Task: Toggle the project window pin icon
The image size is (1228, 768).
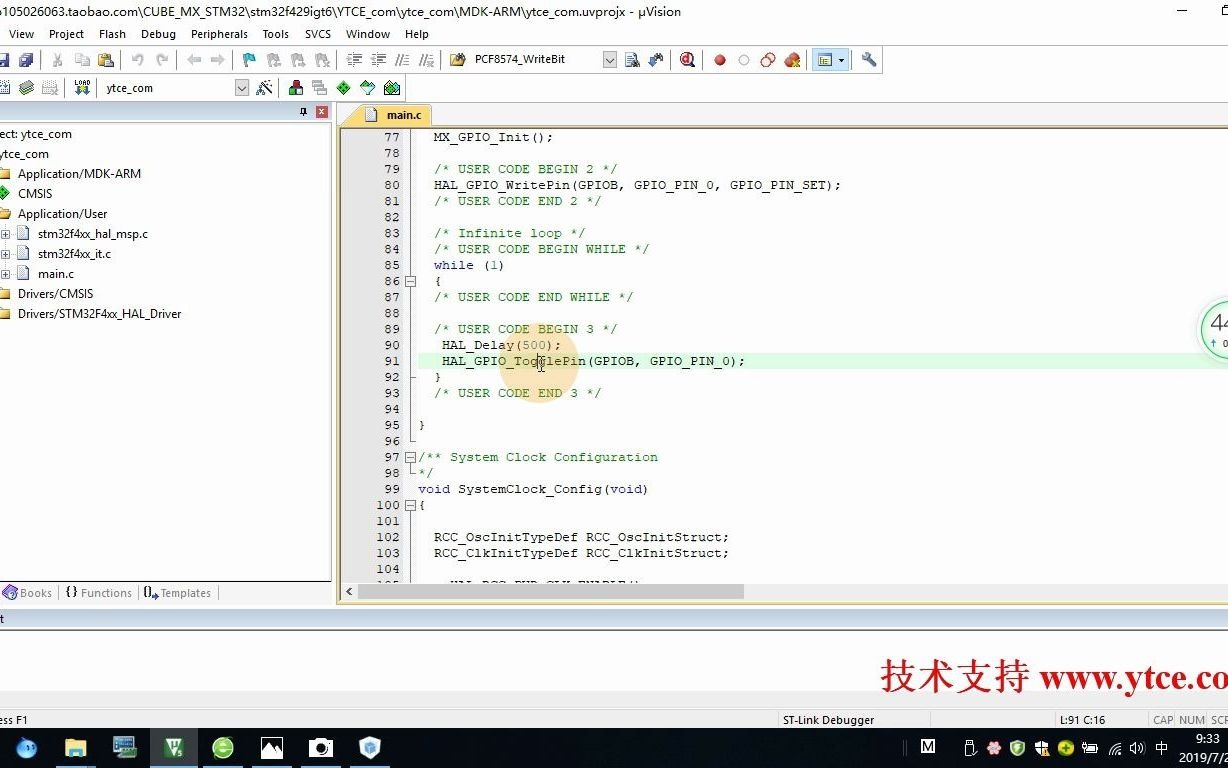Action: pos(303,111)
